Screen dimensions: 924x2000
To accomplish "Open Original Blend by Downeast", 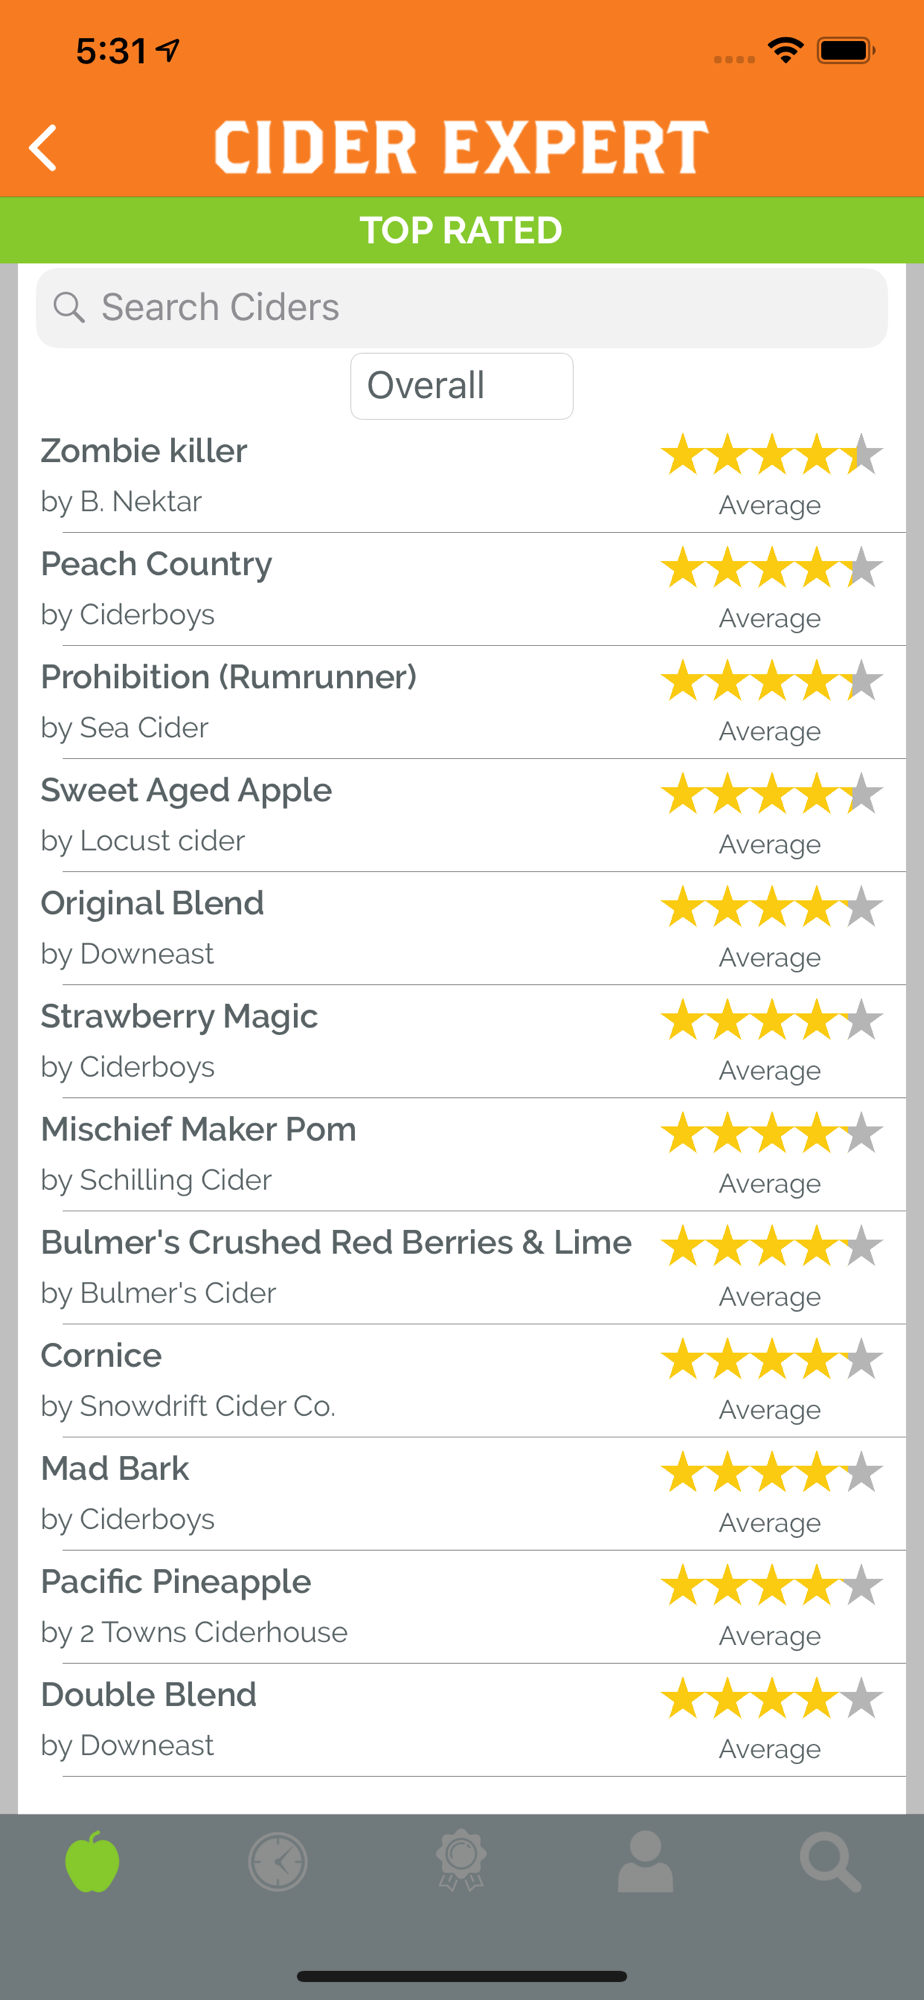I will pyautogui.click(x=462, y=928).
